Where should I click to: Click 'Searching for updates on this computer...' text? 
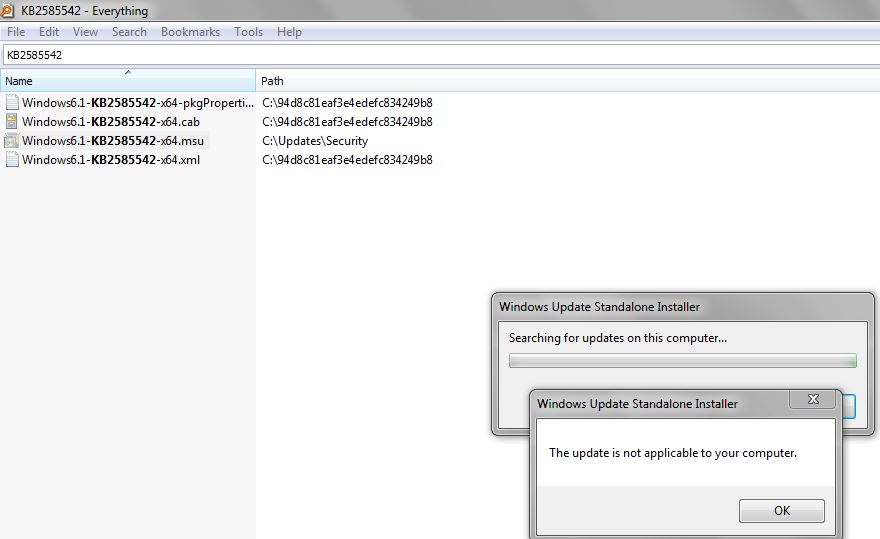[618, 338]
